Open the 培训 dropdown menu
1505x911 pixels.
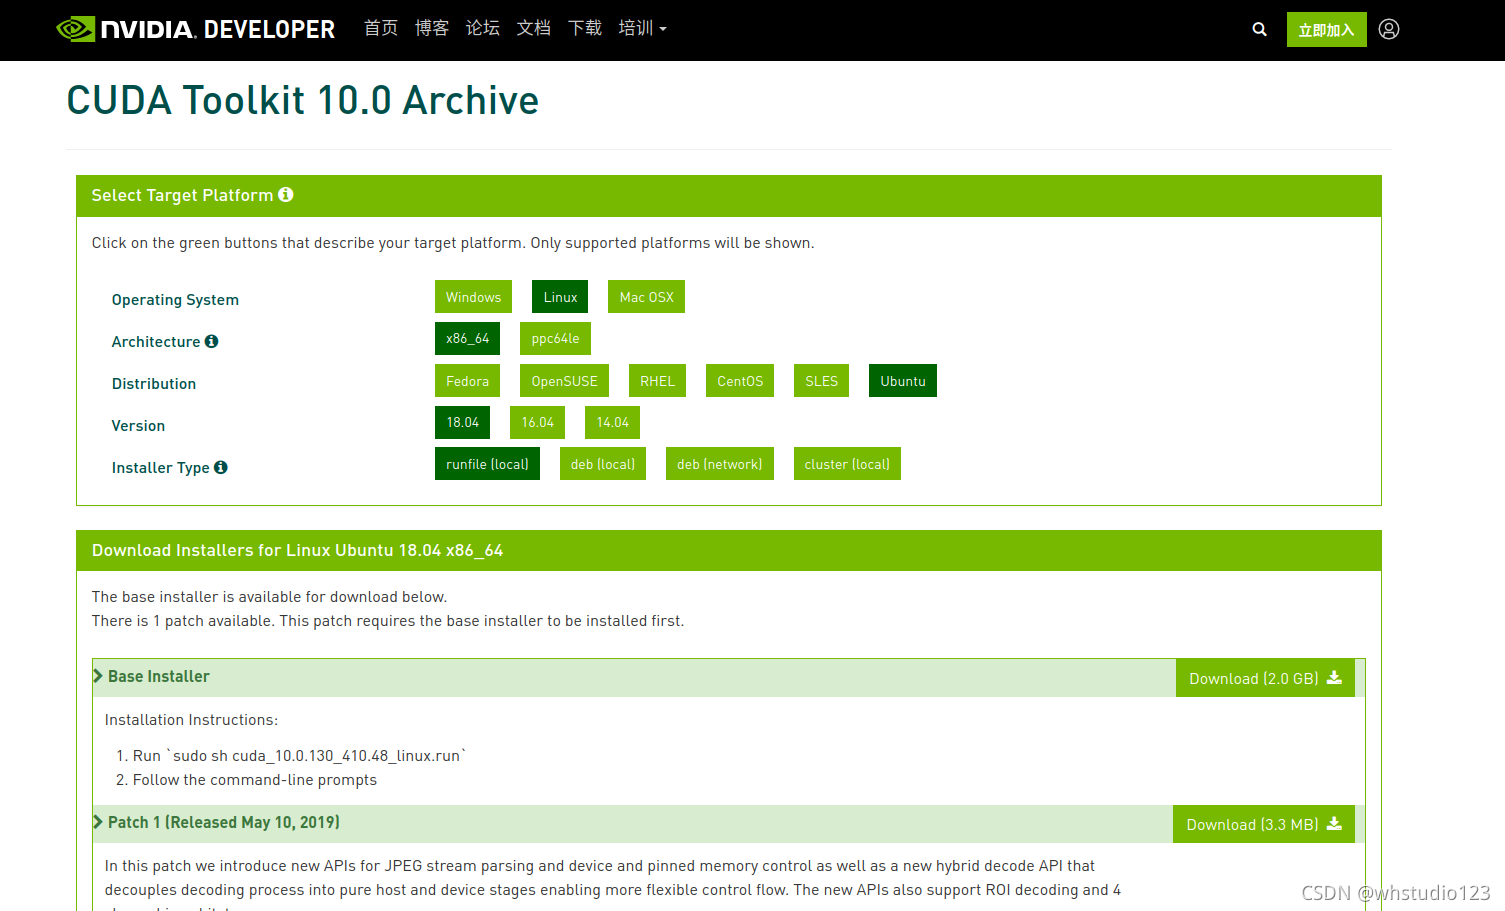(642, 28)
